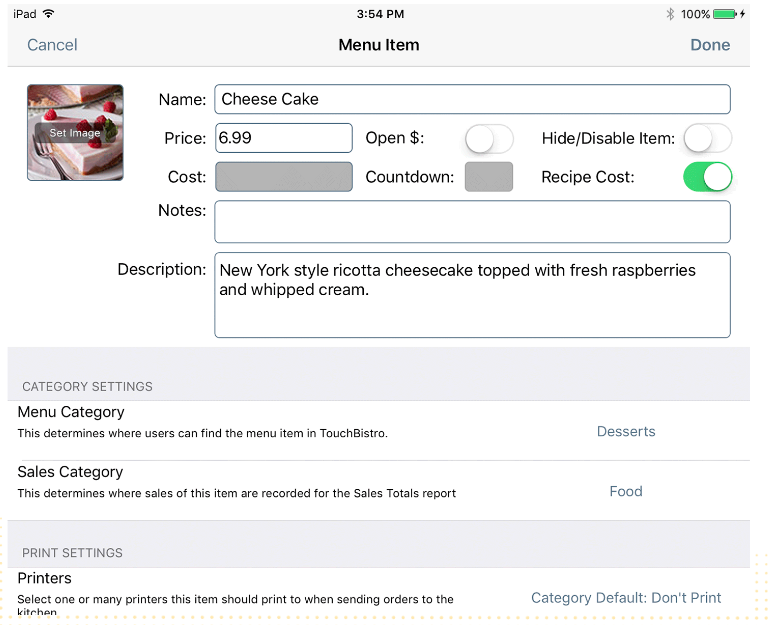The width and height of the screenshot is (768, 625).
Task: Open the Menu Category selector showing Desserts
Action: [x=626, y=432]
